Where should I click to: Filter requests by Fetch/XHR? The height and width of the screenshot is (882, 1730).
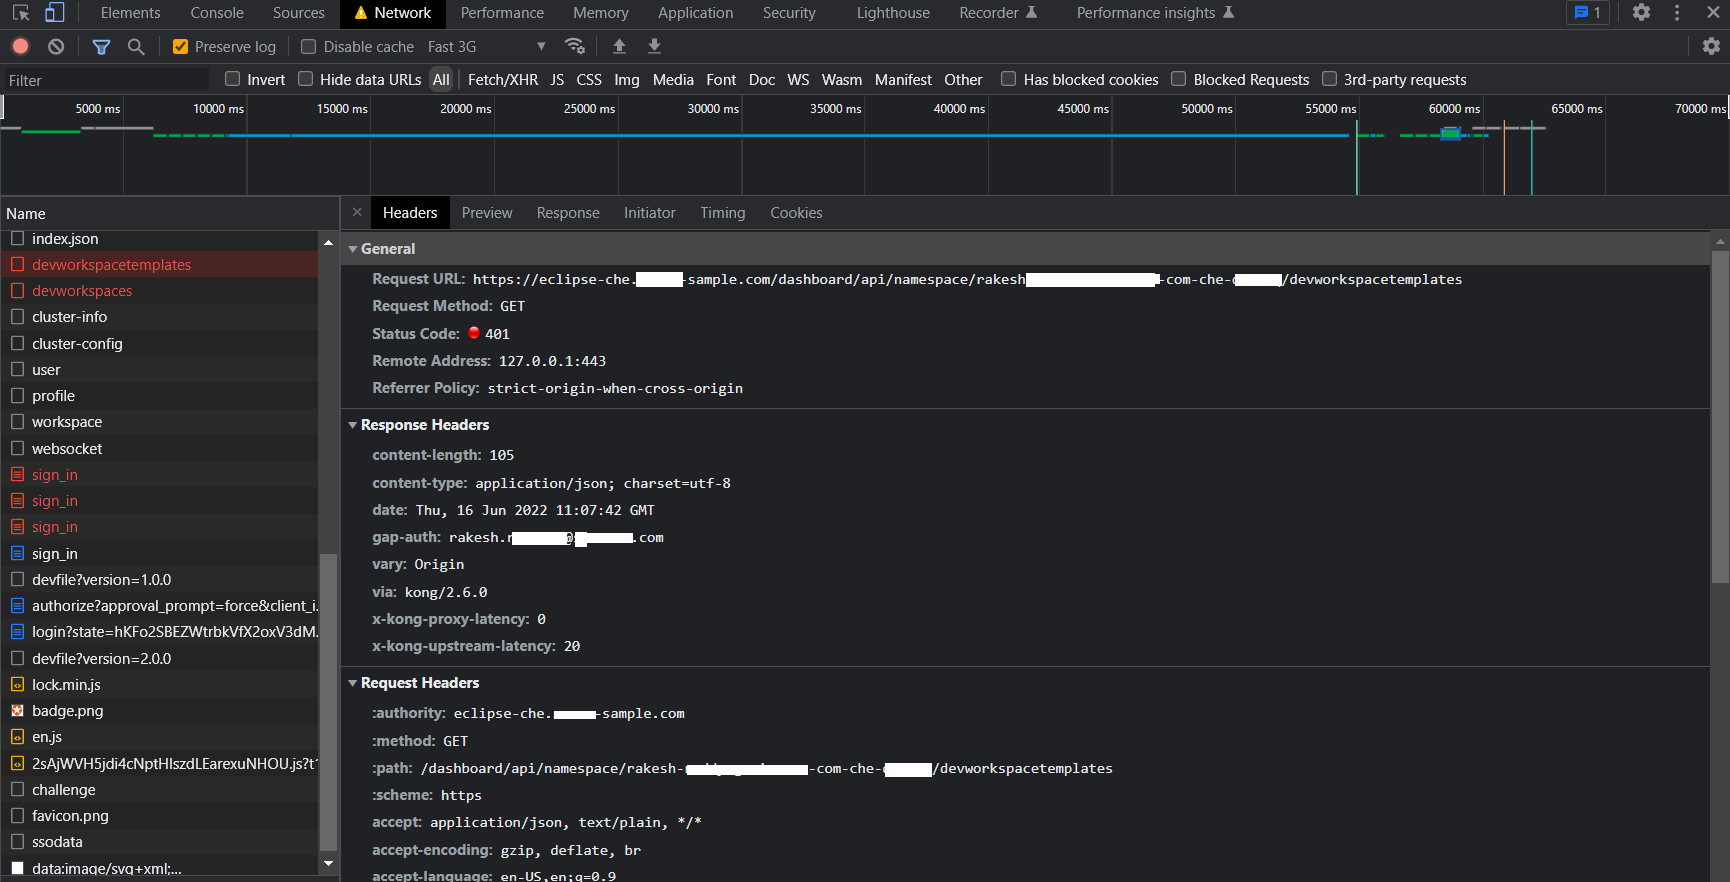coord(503,79)
